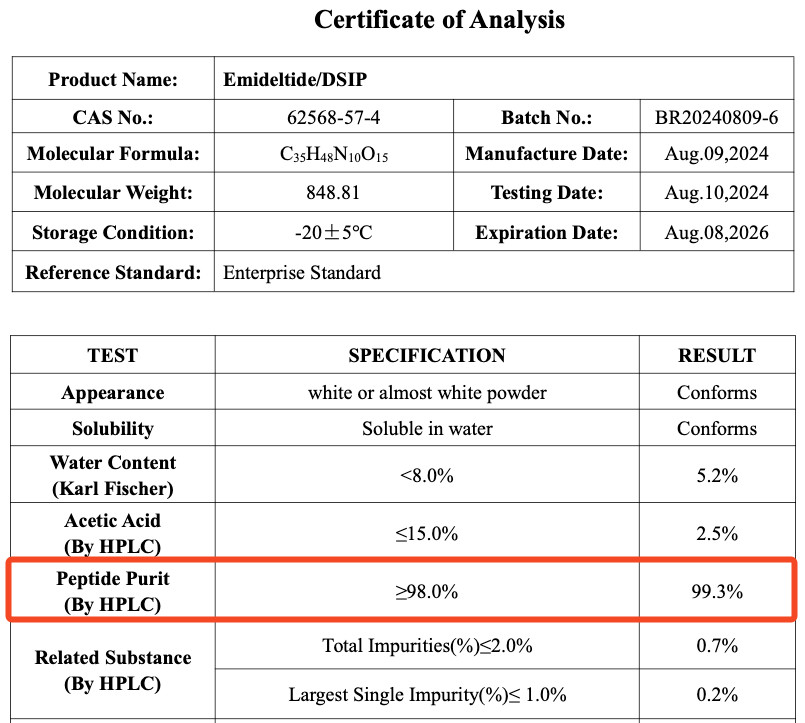805x723 pixels.
Task: Click the CAS number 62568-57-4
Action: [x=333, y=118]
